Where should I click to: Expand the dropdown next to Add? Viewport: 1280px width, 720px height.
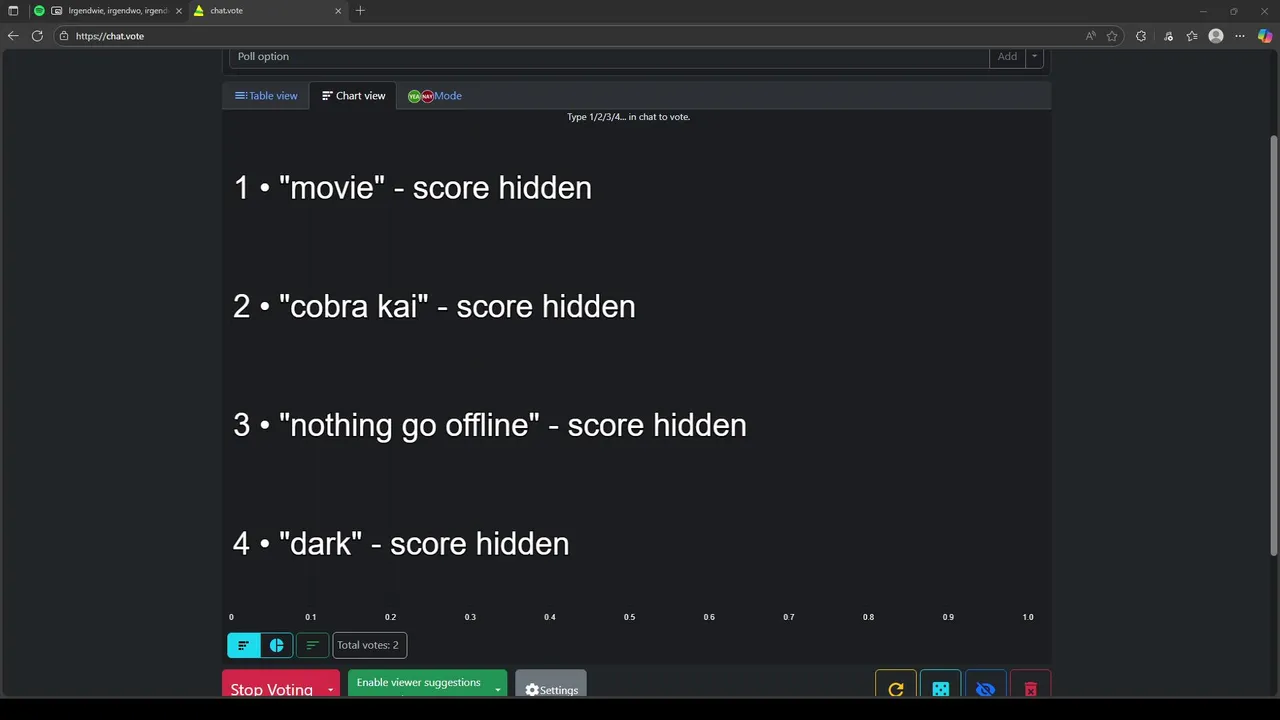point(1034,57)
